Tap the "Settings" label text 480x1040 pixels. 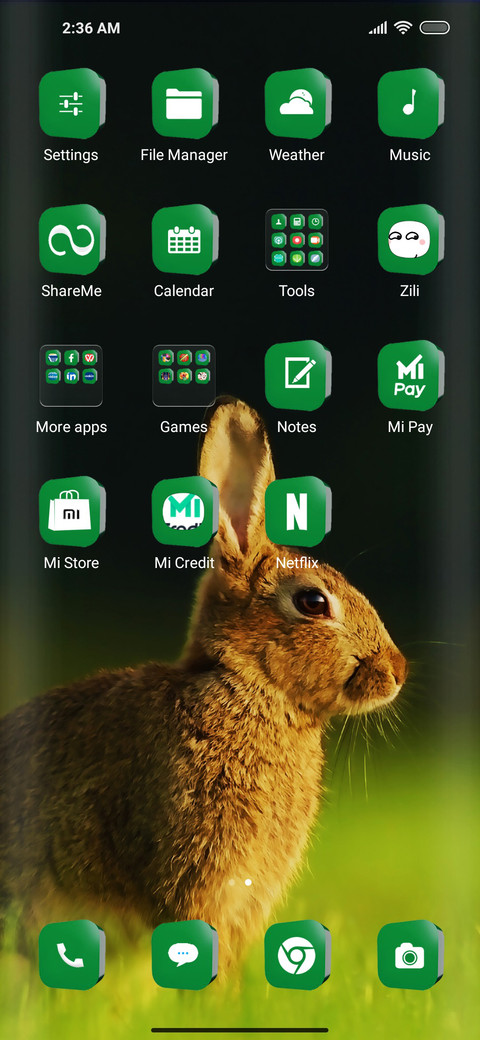[x=71, y=155]
